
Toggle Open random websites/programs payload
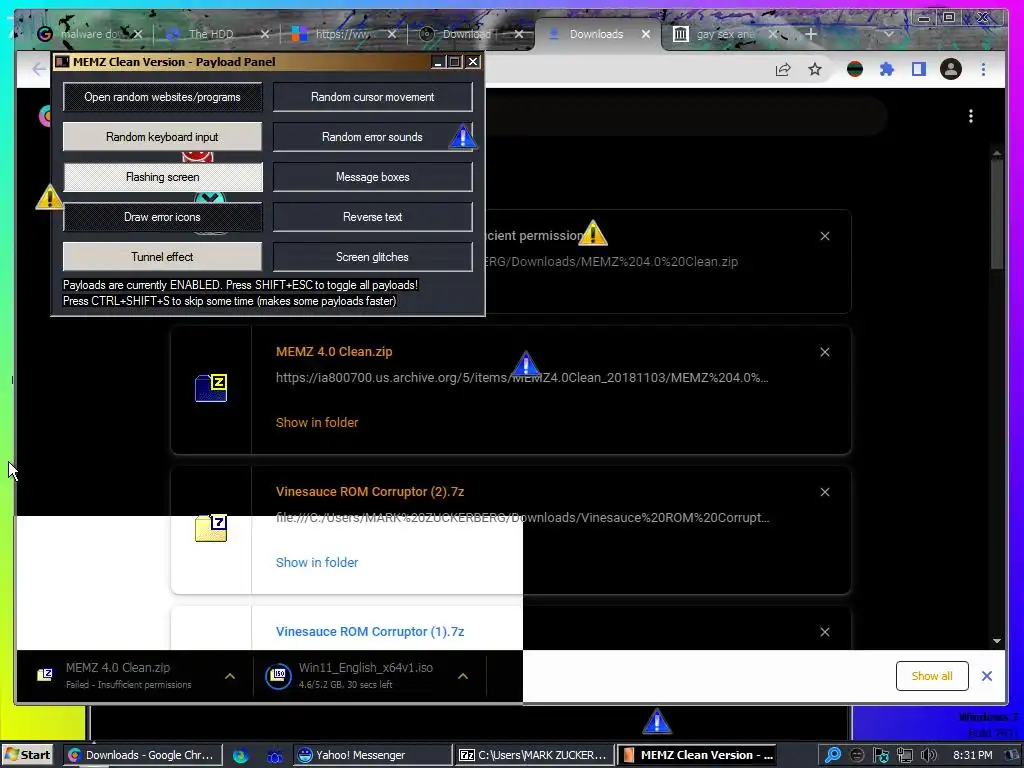point(163,97)
